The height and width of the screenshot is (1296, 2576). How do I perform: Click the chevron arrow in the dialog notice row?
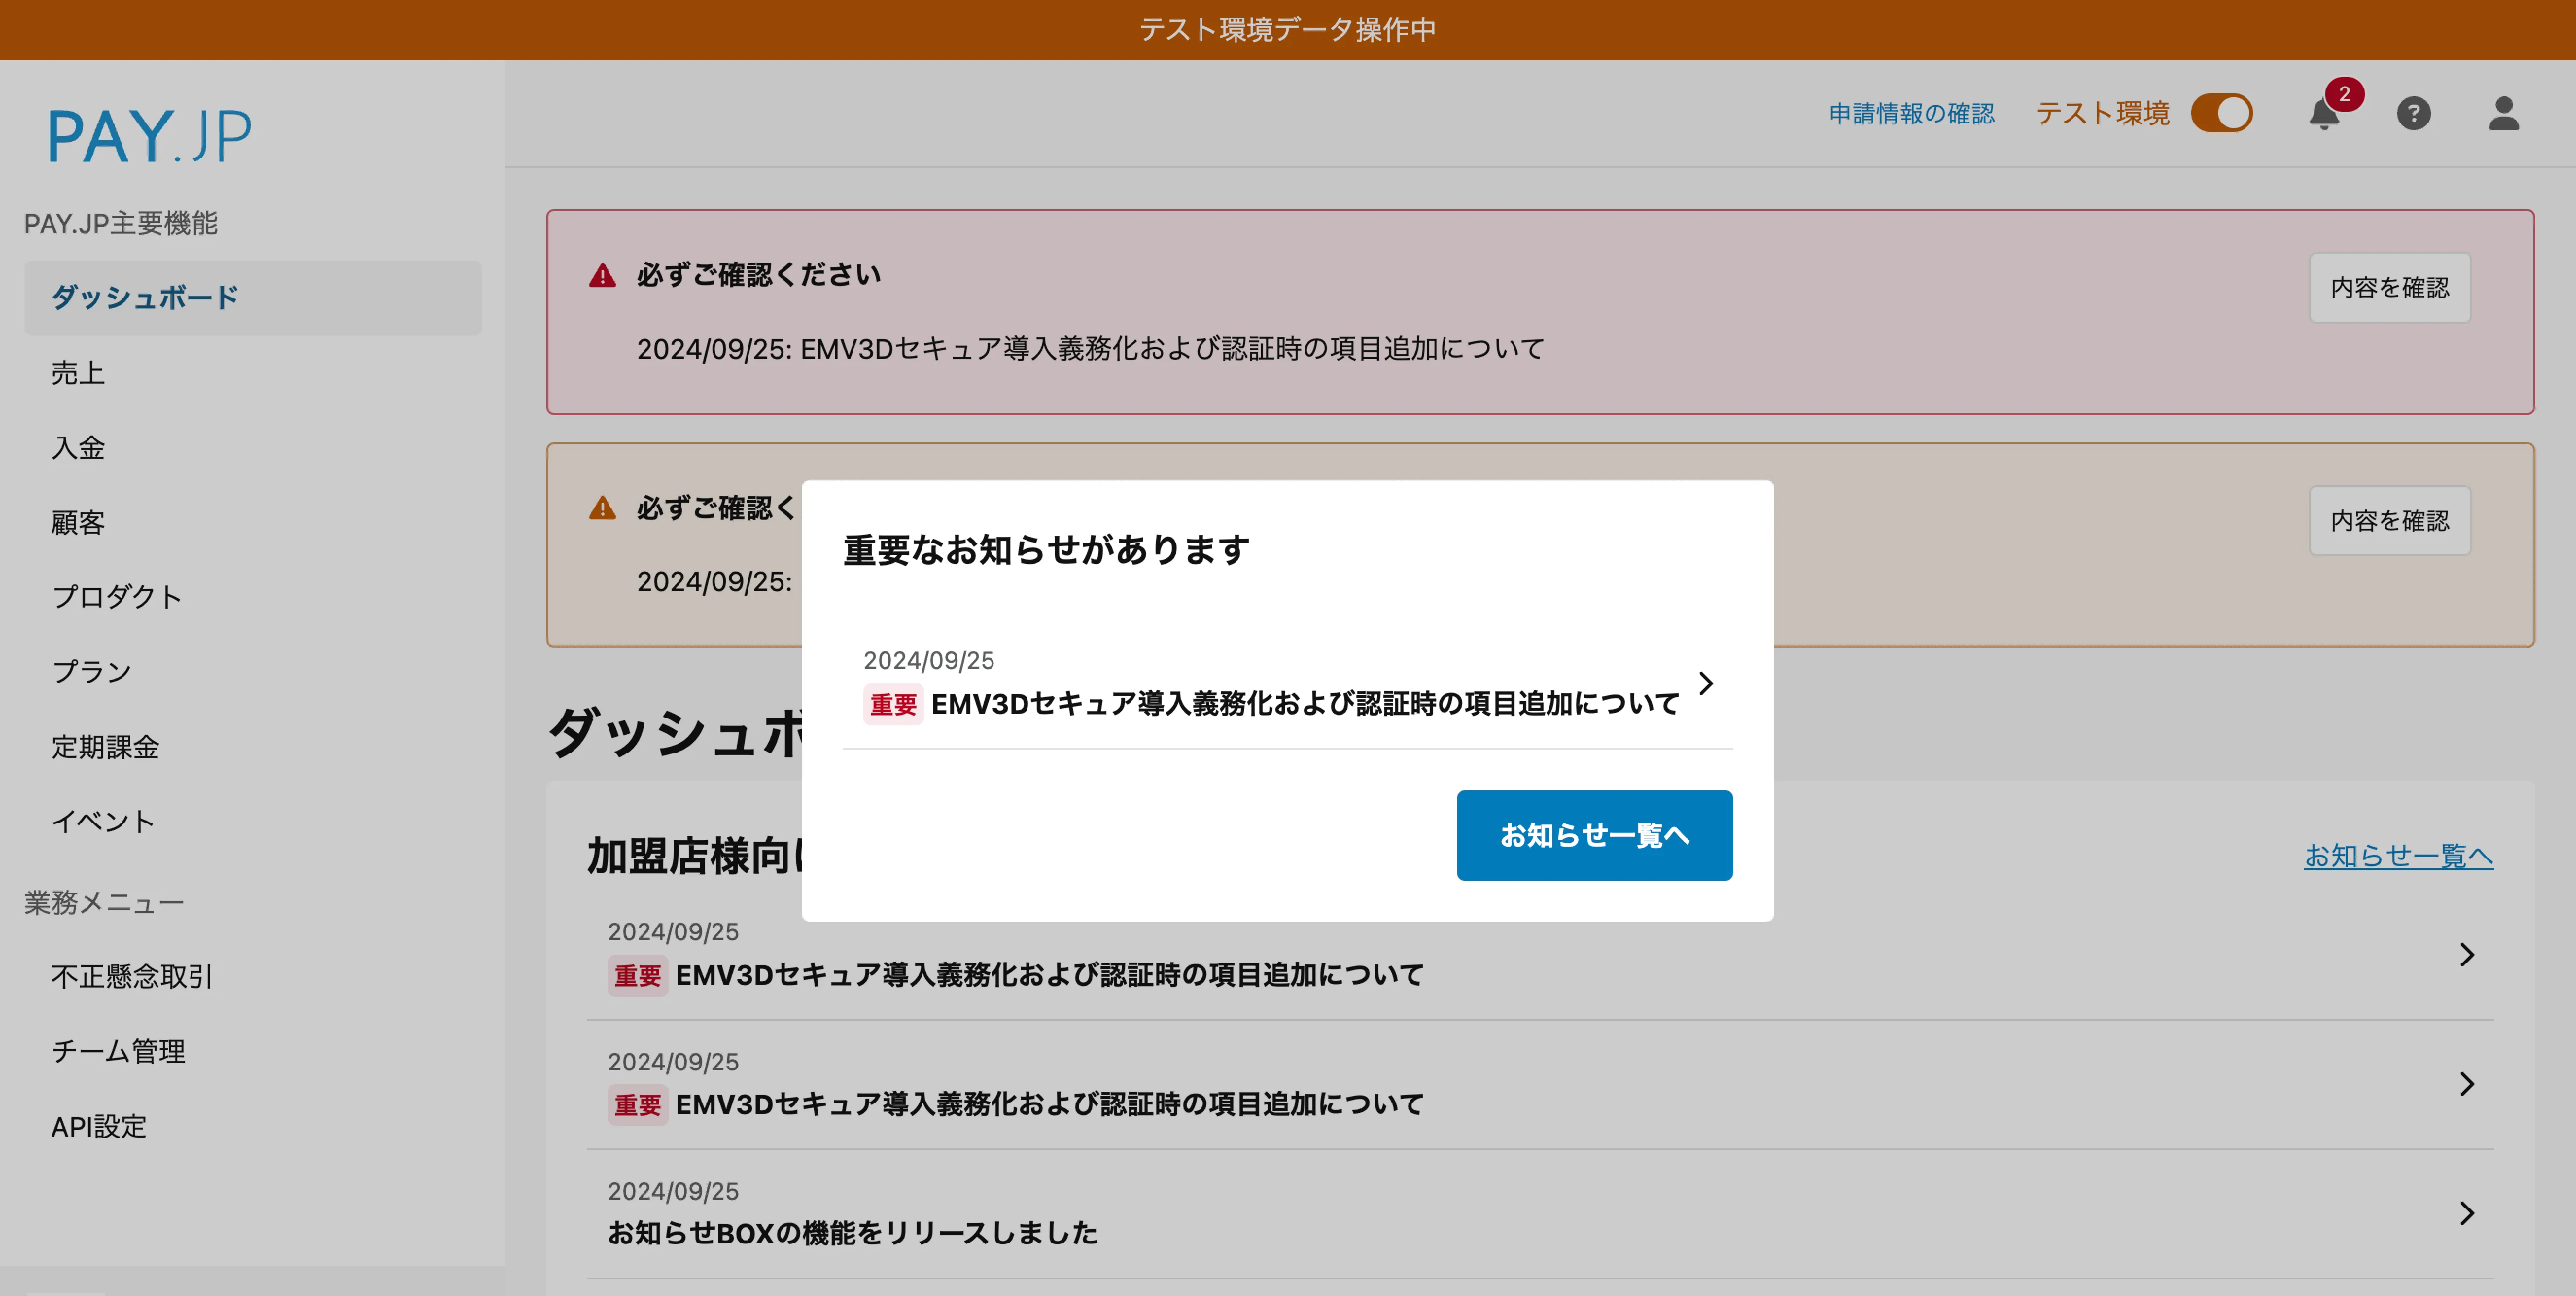click(1706, 684)
